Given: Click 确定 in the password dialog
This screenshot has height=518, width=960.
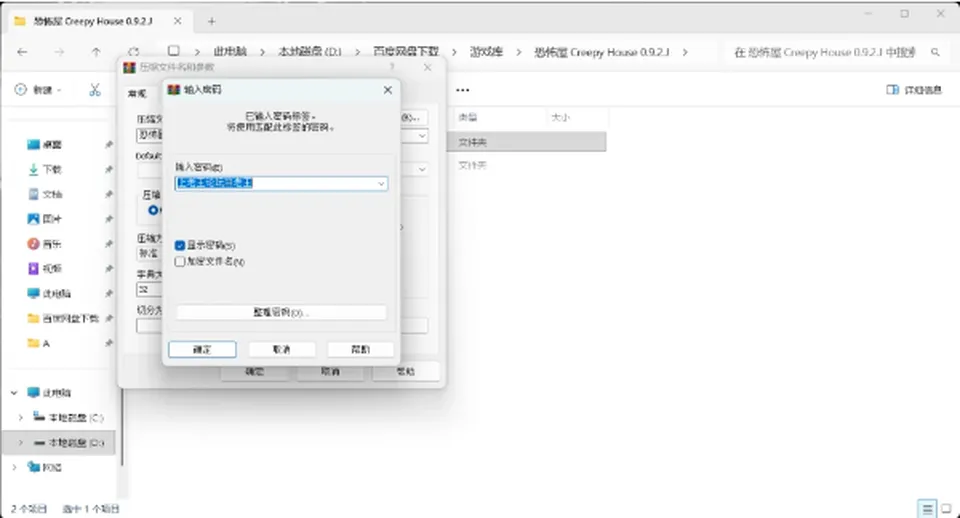Looking at the screenshot, I should [x=202, y=350].
